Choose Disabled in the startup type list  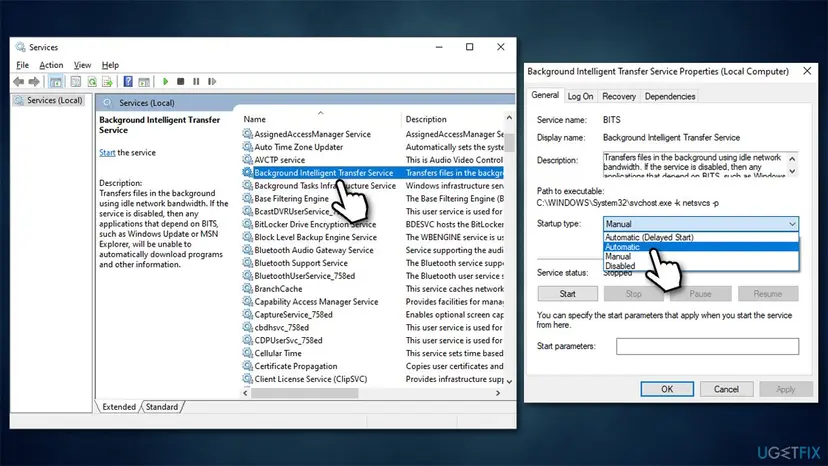pyautogui.click(x=701, y=266)
